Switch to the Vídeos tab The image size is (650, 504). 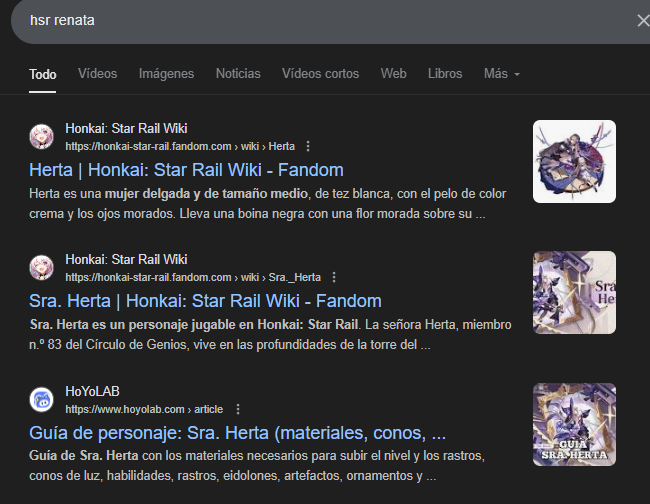97,74
